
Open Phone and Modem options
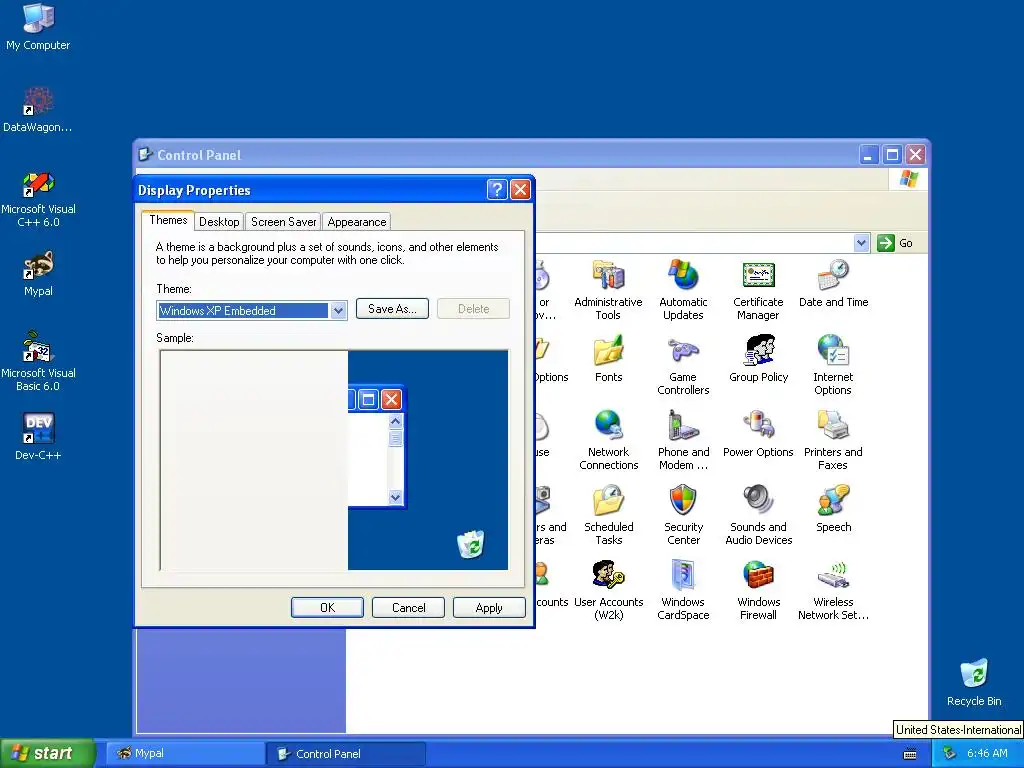pos(683,440)
